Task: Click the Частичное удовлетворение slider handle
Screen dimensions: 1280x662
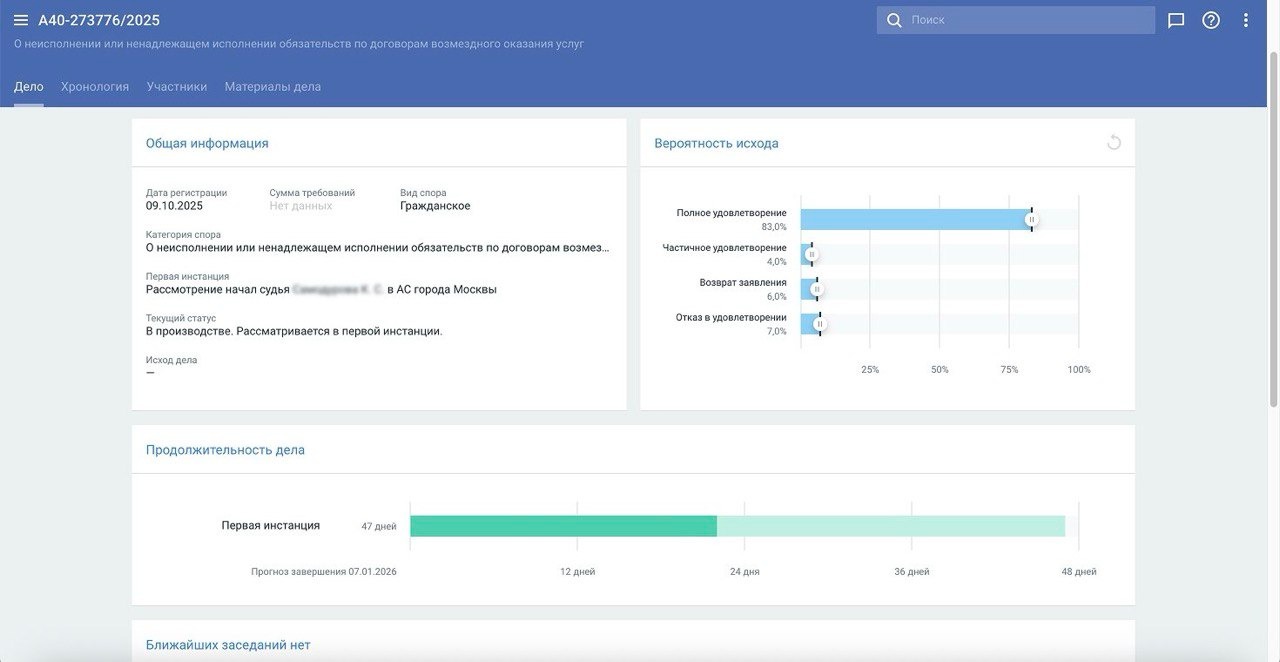Action: tap(811, 254)
